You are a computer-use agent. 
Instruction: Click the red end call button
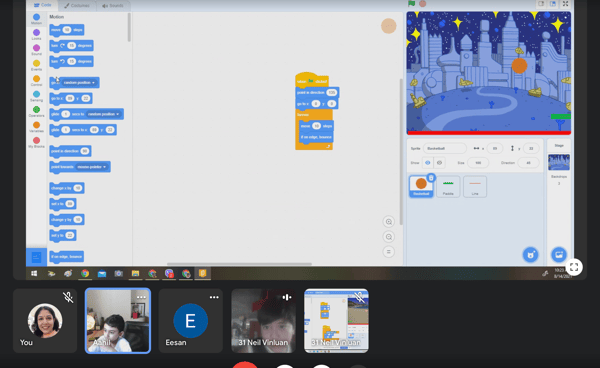pyautogui.click(x=245, y=365)
